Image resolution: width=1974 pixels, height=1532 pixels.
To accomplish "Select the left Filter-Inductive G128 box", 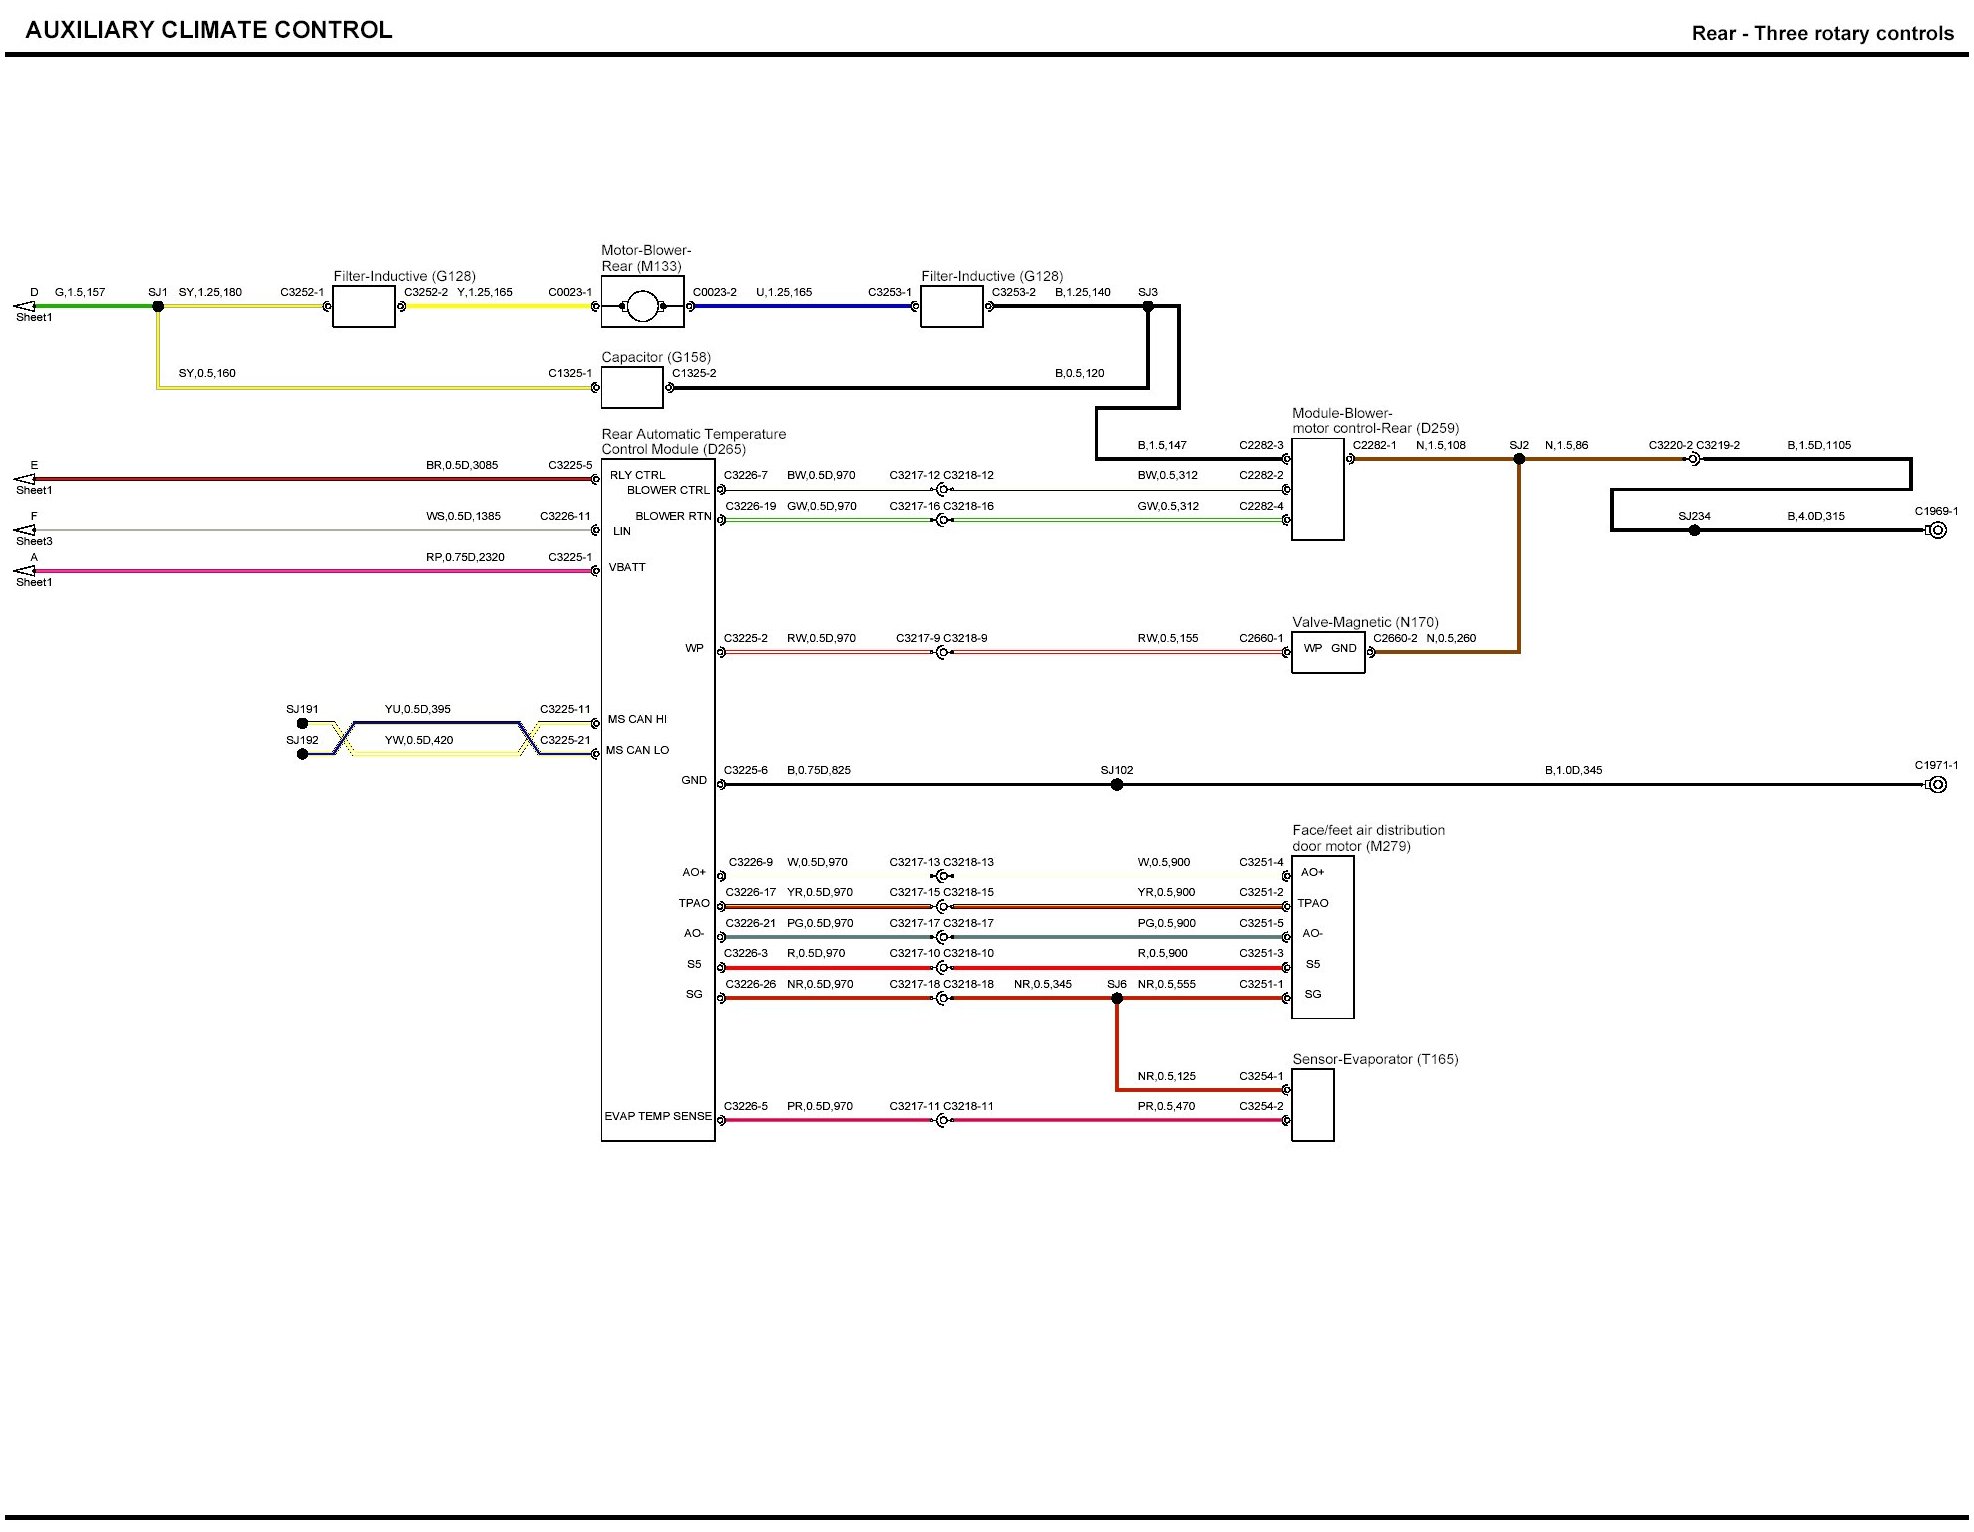I will 363,306.
